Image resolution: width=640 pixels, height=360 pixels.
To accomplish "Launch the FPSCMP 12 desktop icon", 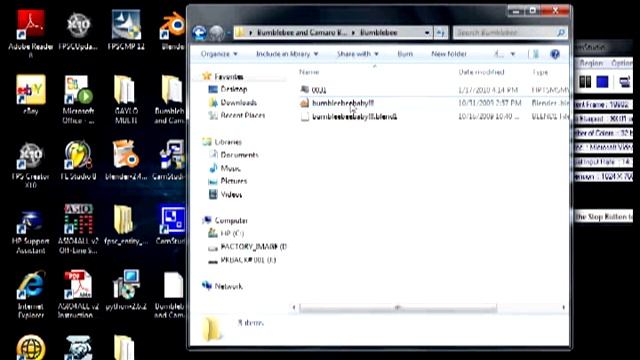I will click(126, 31).
